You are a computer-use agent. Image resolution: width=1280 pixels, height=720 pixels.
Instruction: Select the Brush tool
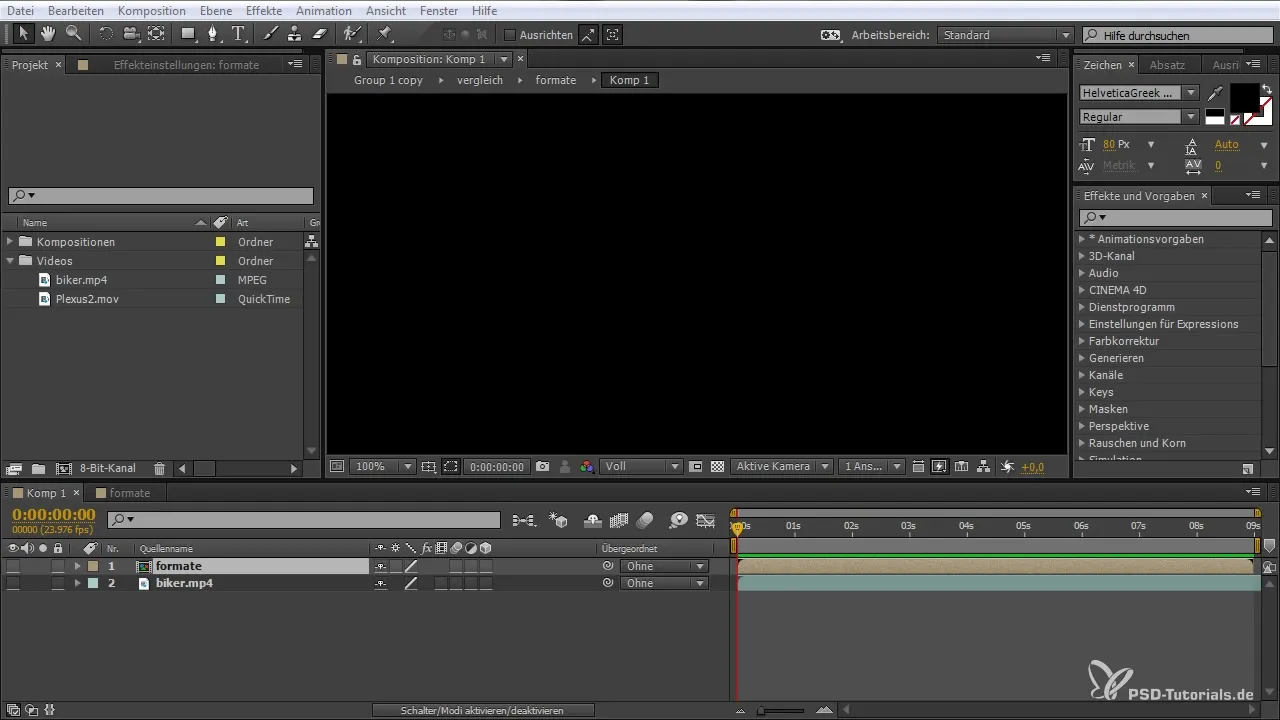click(x=270, y=34)
